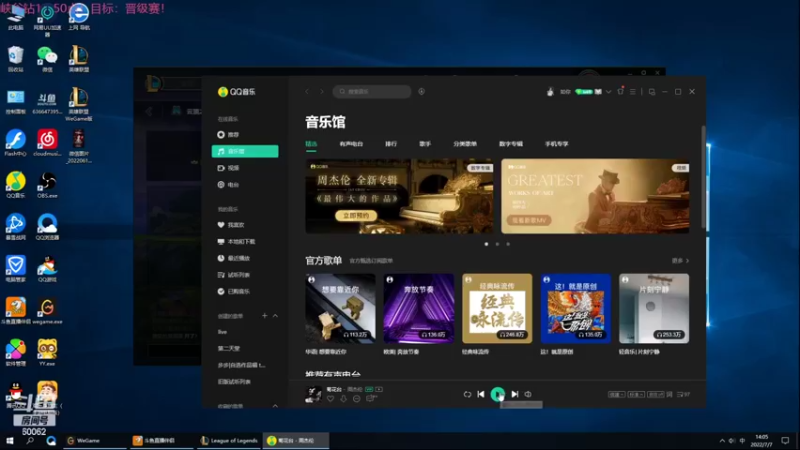The height and width of the screenshot is (450, 800).
Task: Switch to mini player mode icon
Action: tap(652, 92)
